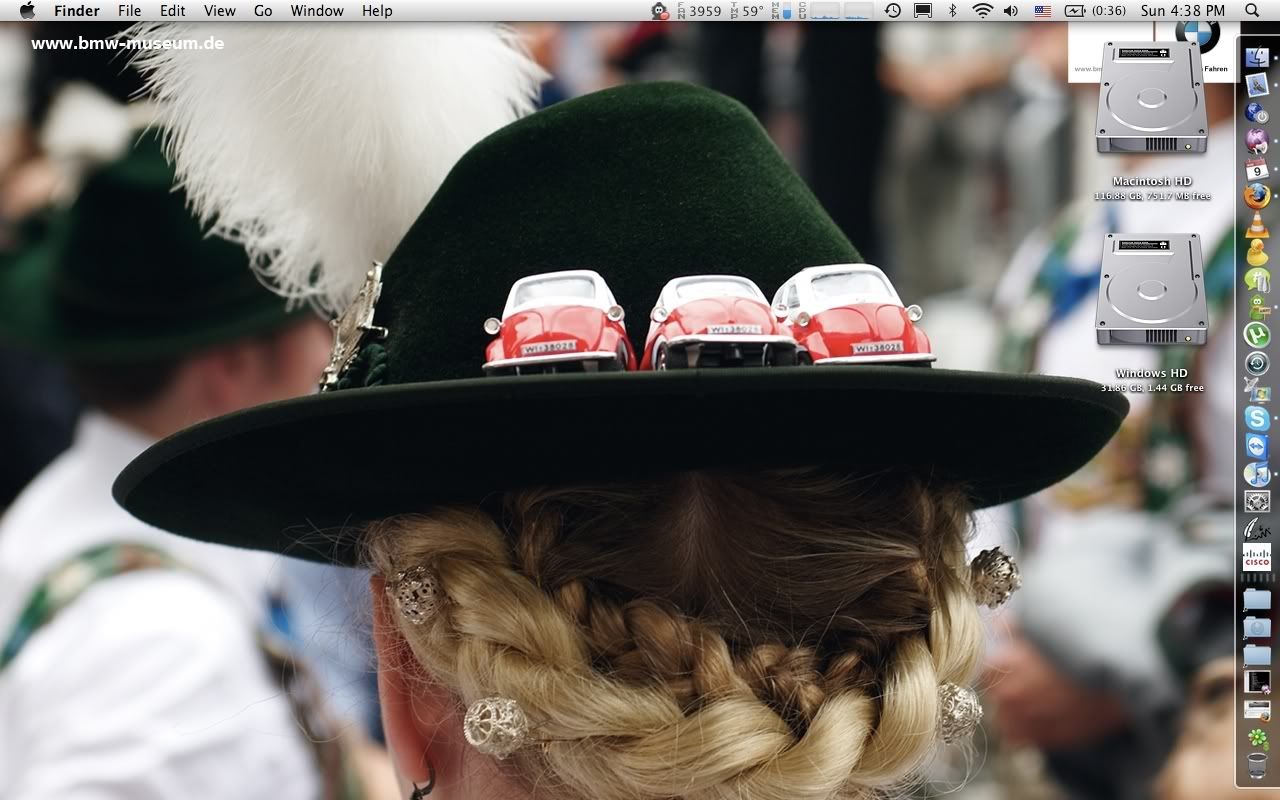Screen dimensions: 1280x800
Task: Open Mail stamp icon in Dock
Action: click(x=1257, y=85)
